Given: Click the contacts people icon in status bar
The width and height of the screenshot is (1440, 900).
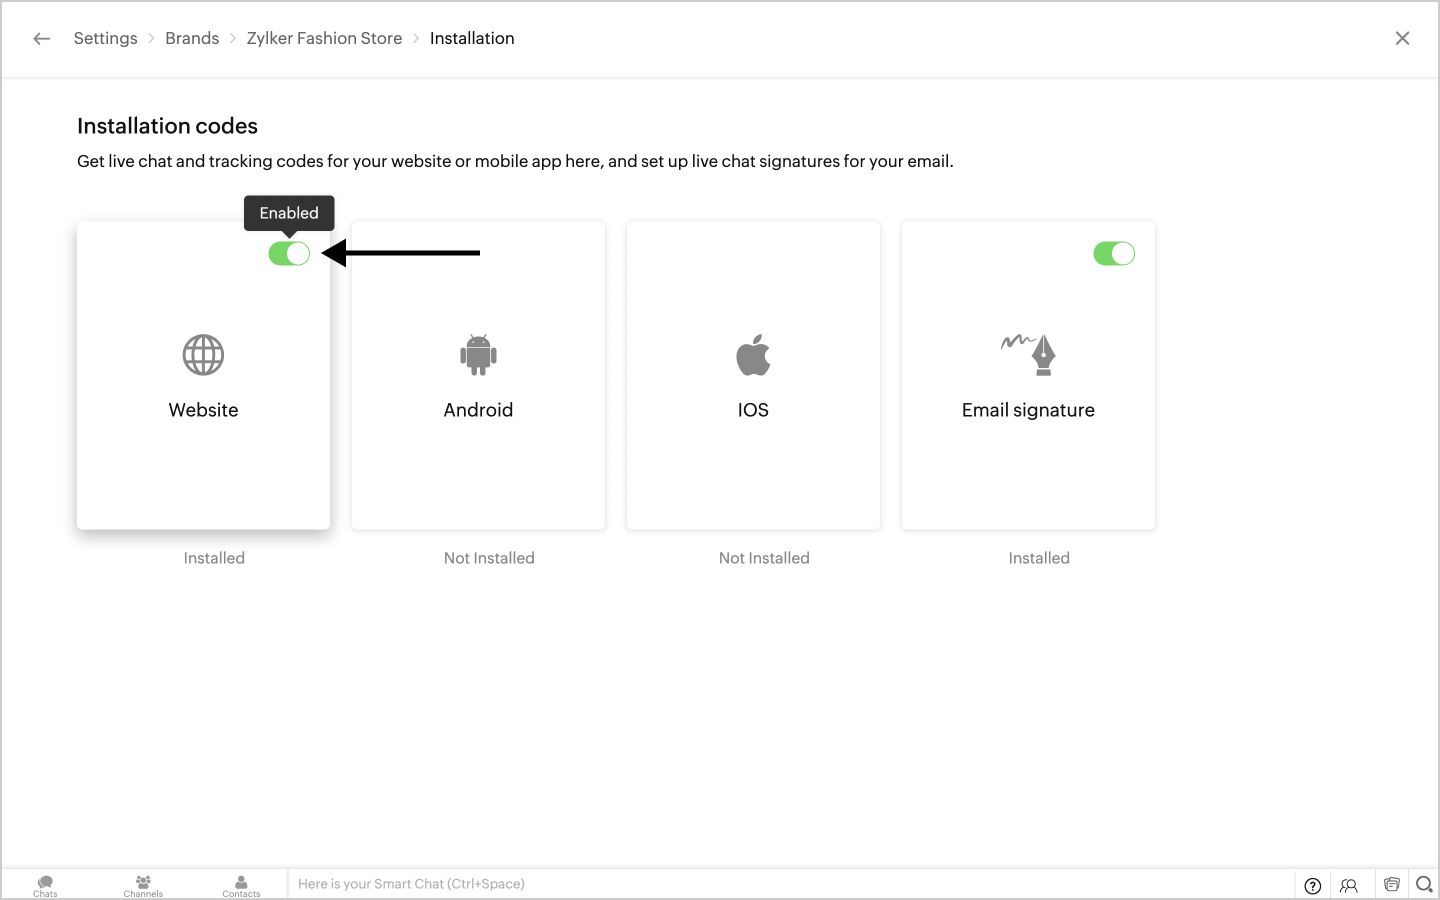Looking at the screenshot, I should (1349, 885).
